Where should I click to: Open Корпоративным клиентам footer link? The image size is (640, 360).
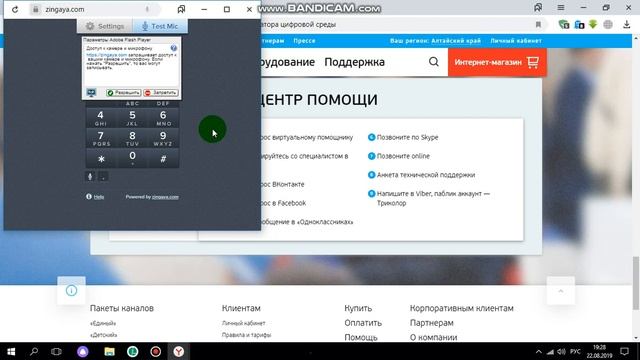(x=462, y=308)
